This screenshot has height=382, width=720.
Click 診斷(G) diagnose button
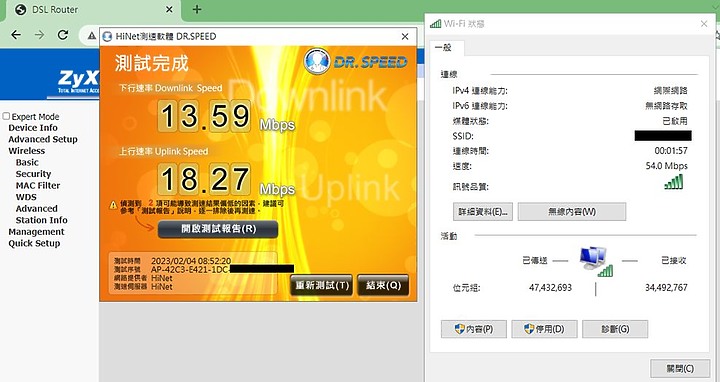[615, 329]
